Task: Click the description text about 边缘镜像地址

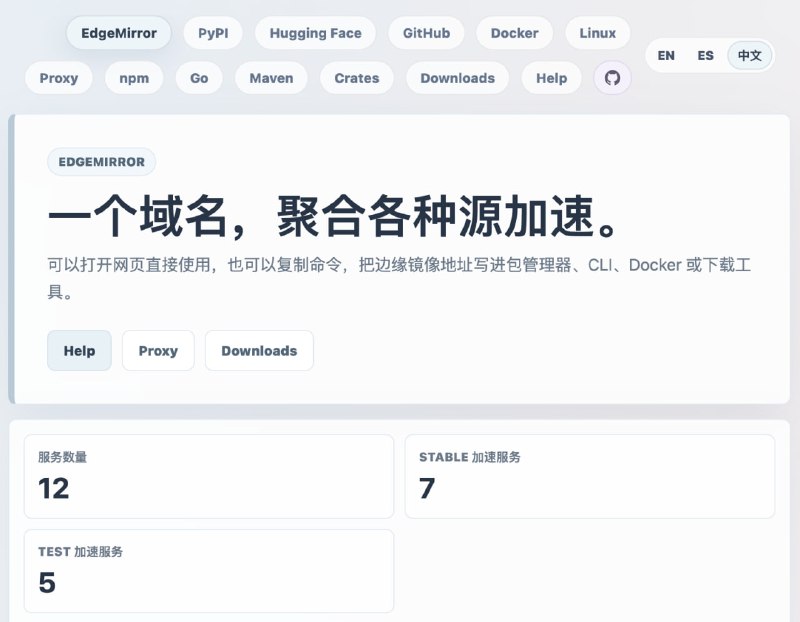Action: click(399, 278)
